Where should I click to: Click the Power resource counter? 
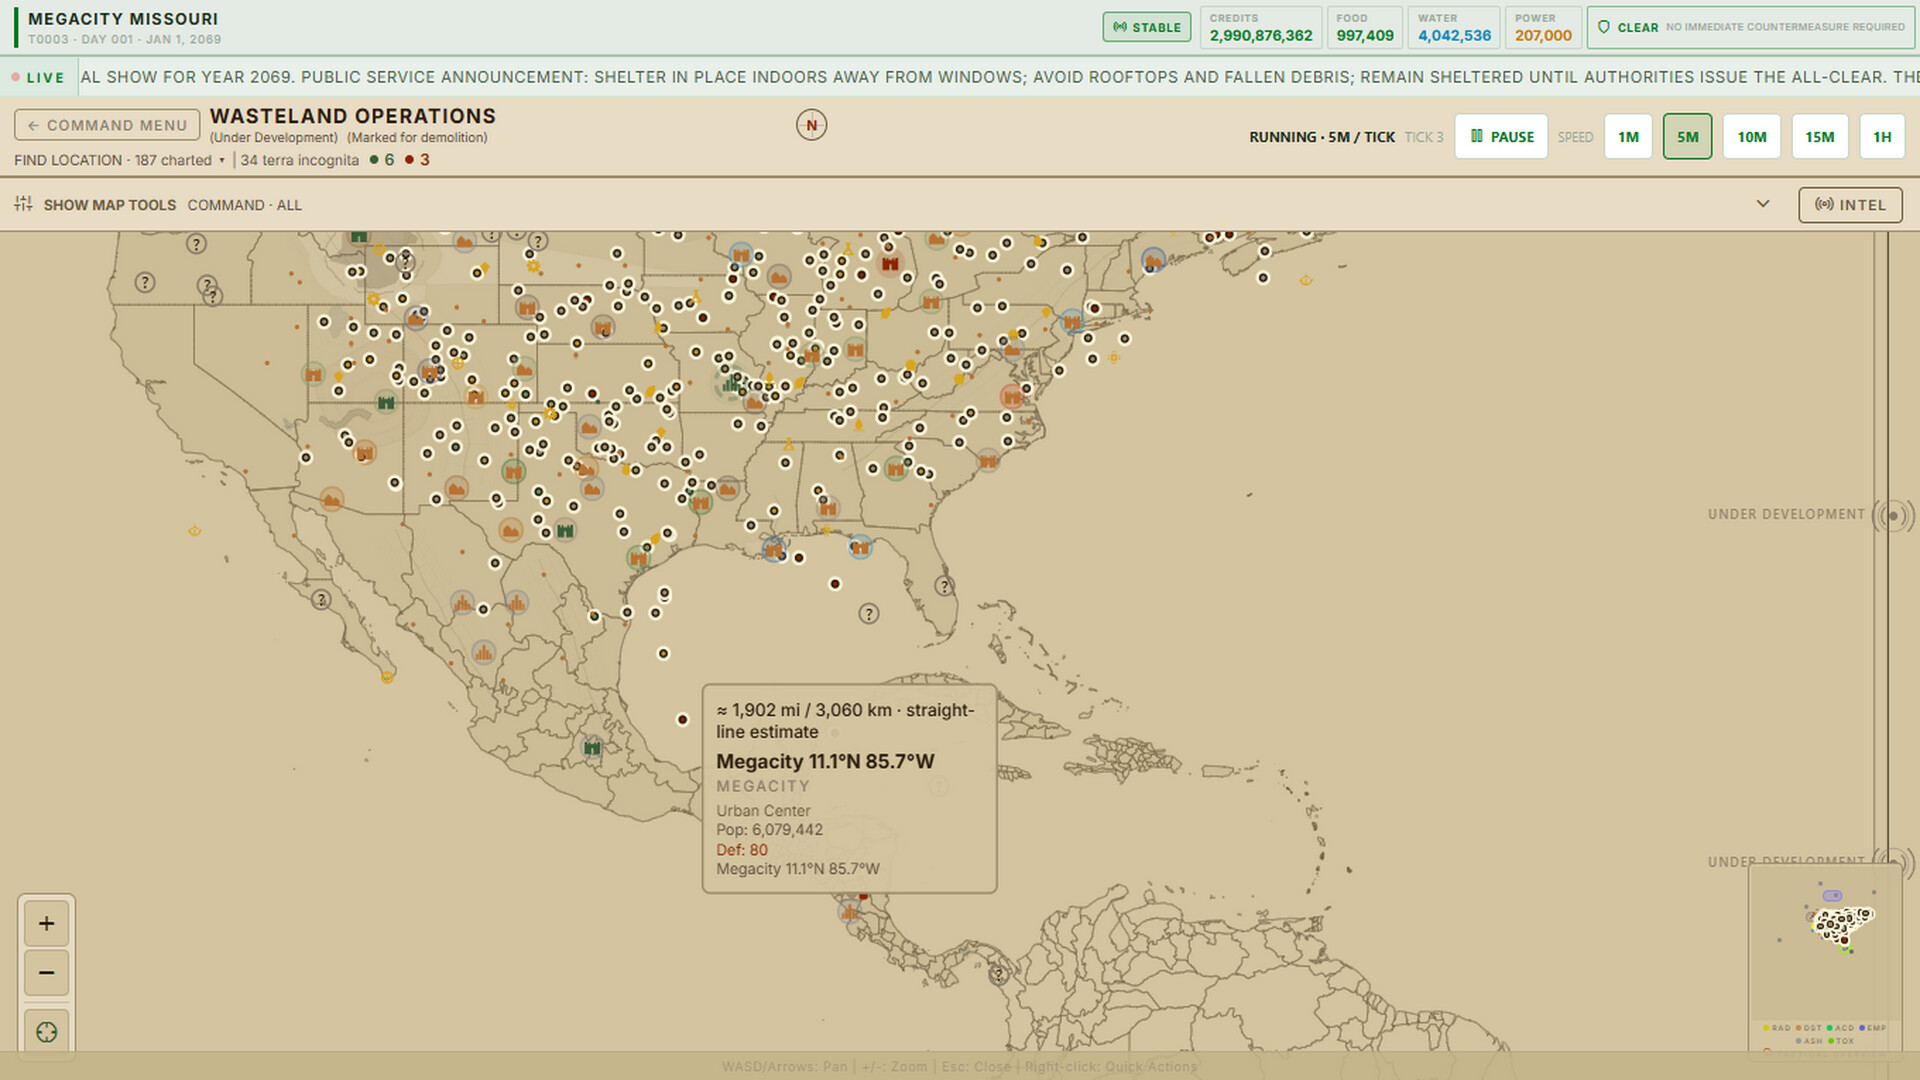coord(1543,27)
